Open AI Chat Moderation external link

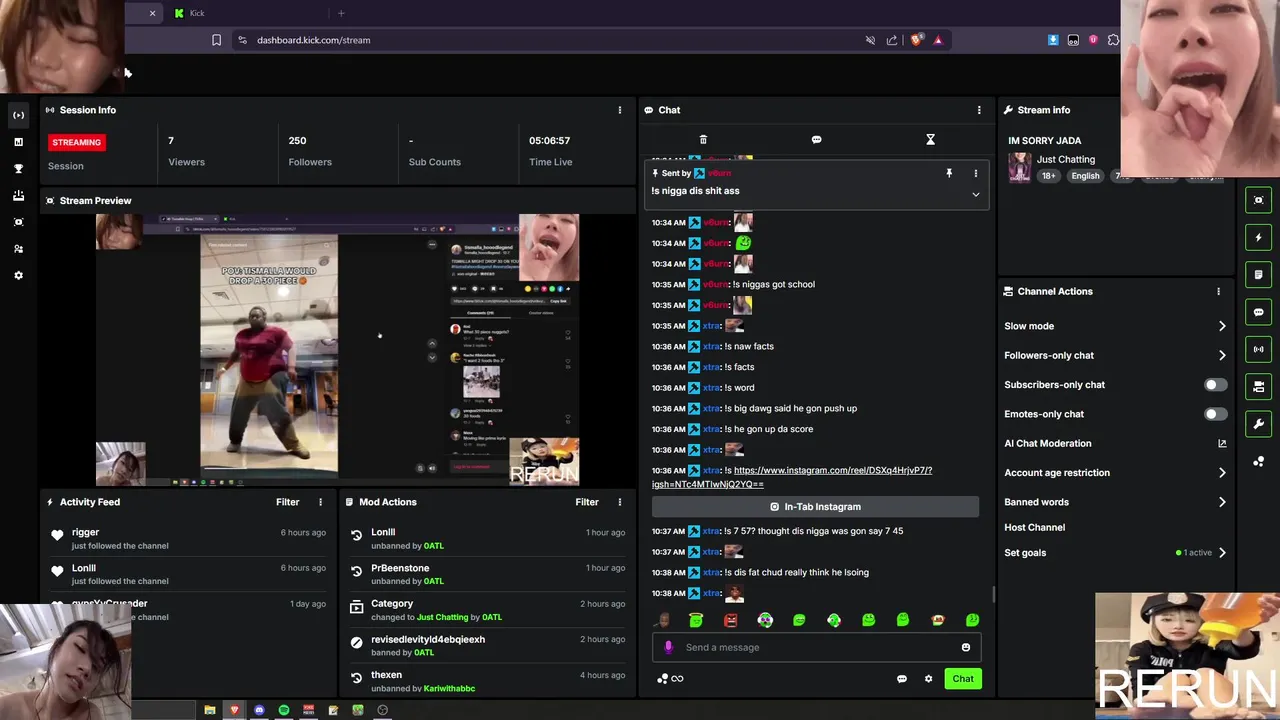(1222, 443)
